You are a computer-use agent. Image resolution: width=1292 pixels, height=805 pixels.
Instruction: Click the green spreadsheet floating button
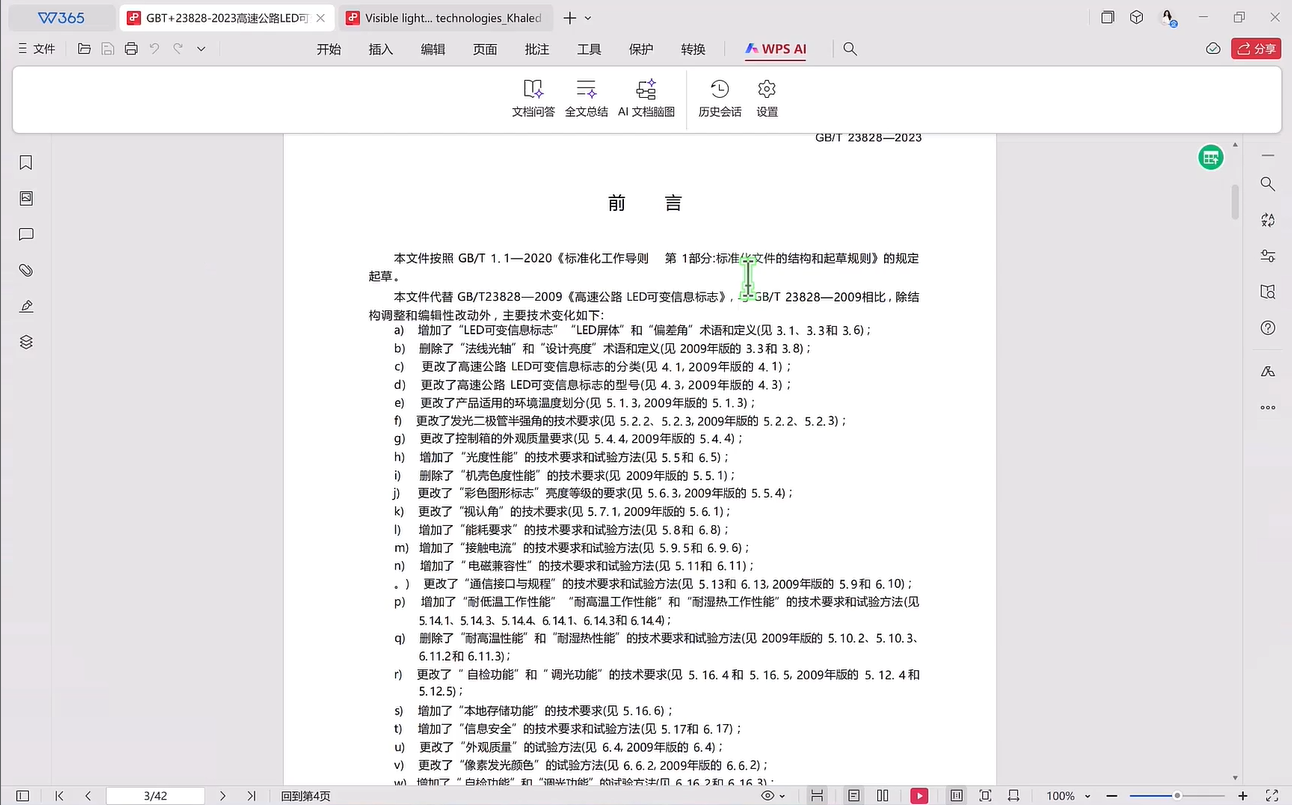pyautogui.click(x=1211, y=157)
